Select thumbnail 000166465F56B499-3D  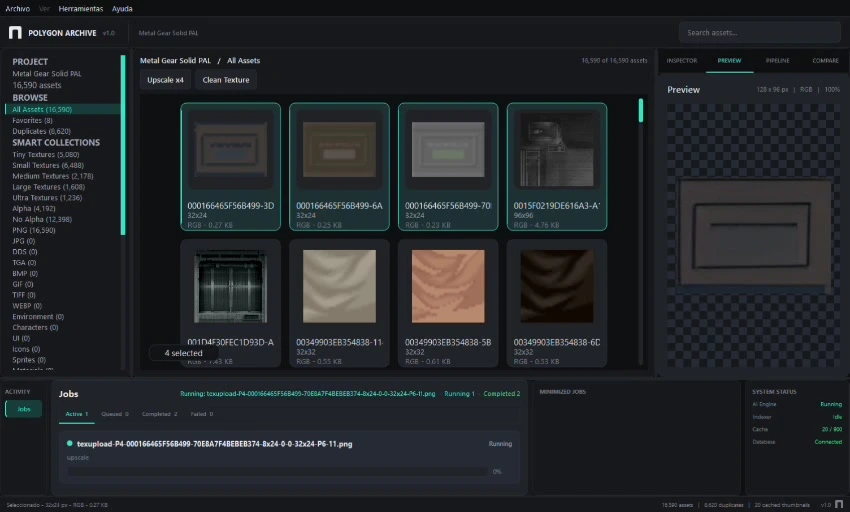click(230, 167)
